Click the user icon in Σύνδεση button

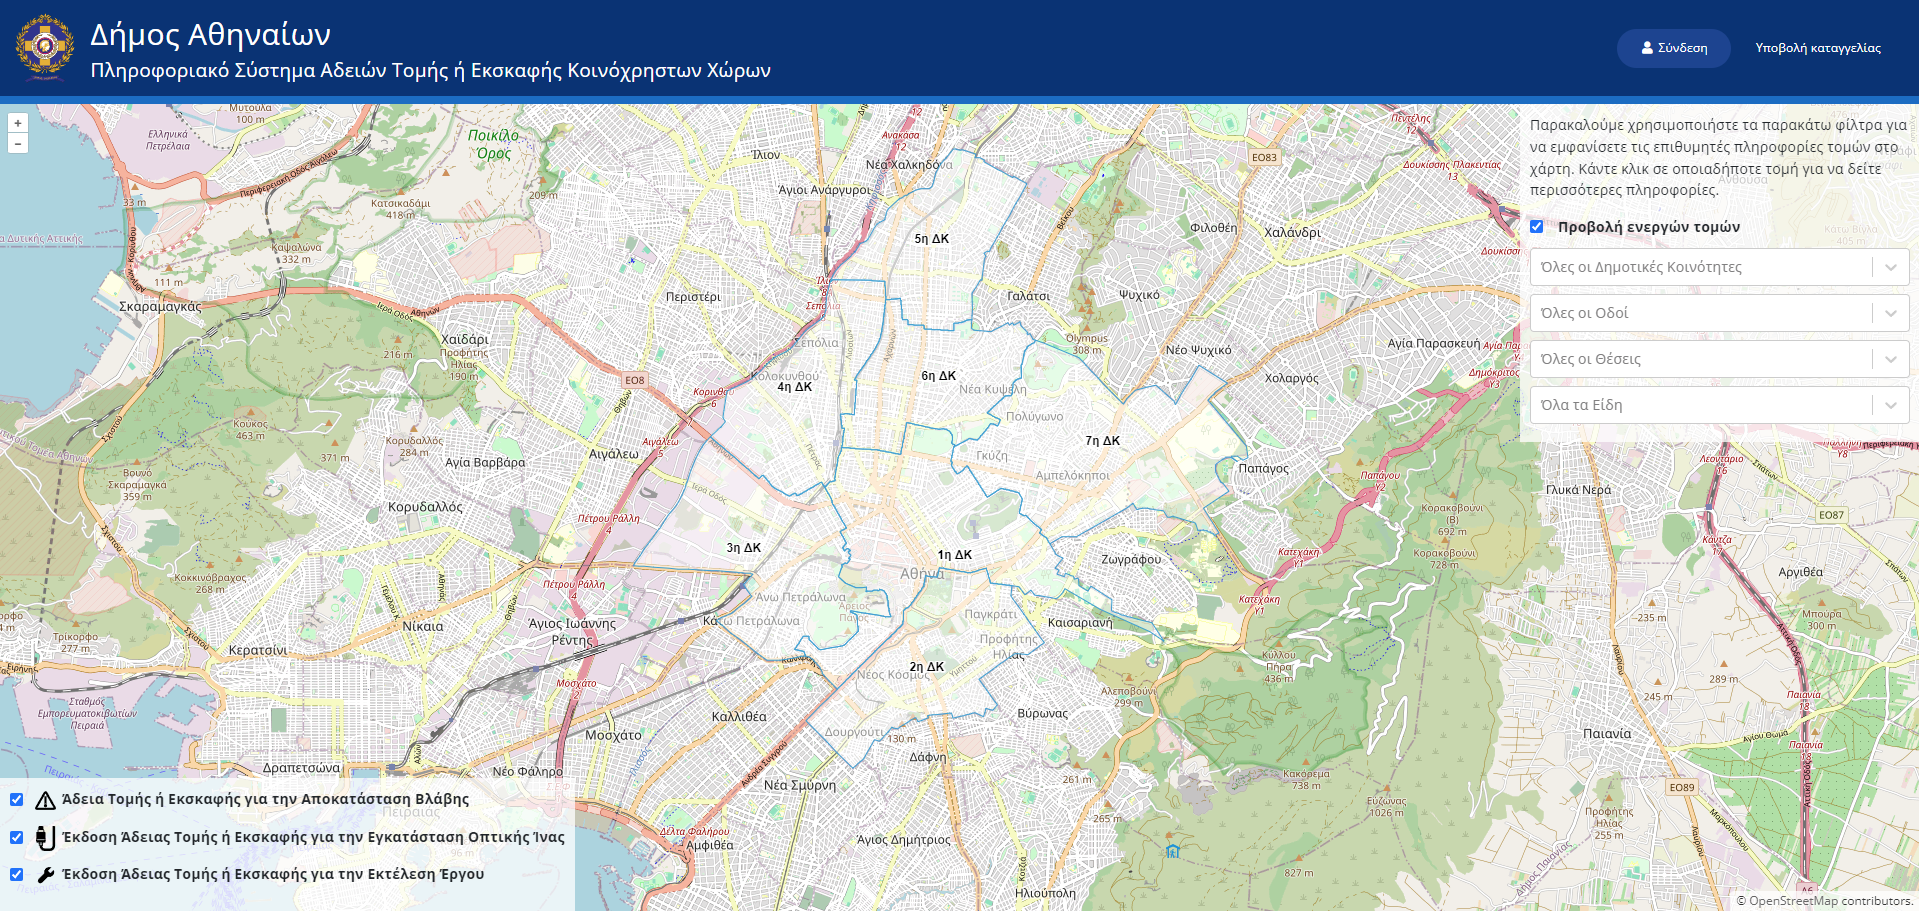pyautogui.click(x=1647, y=48)
